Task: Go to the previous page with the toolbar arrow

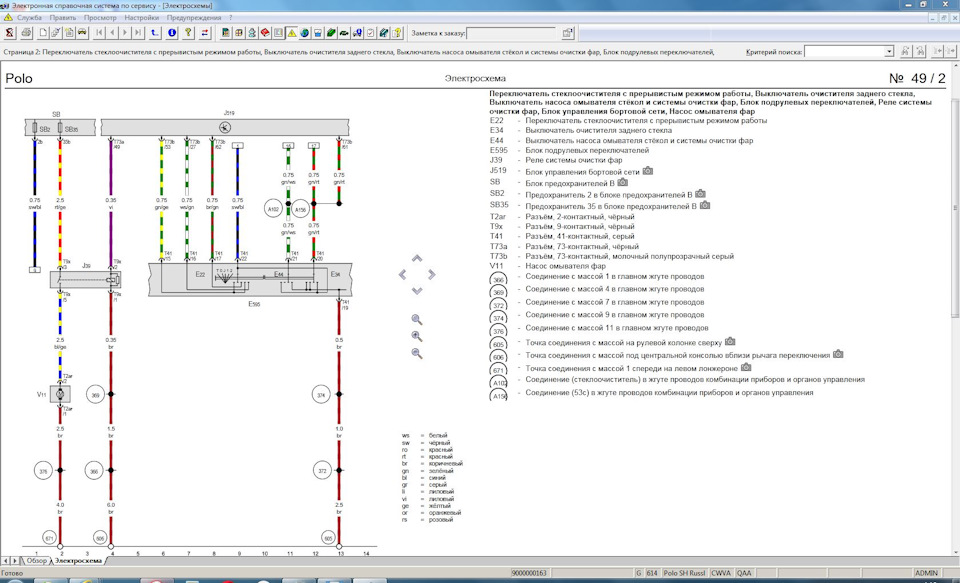Action: click(112, 33)
